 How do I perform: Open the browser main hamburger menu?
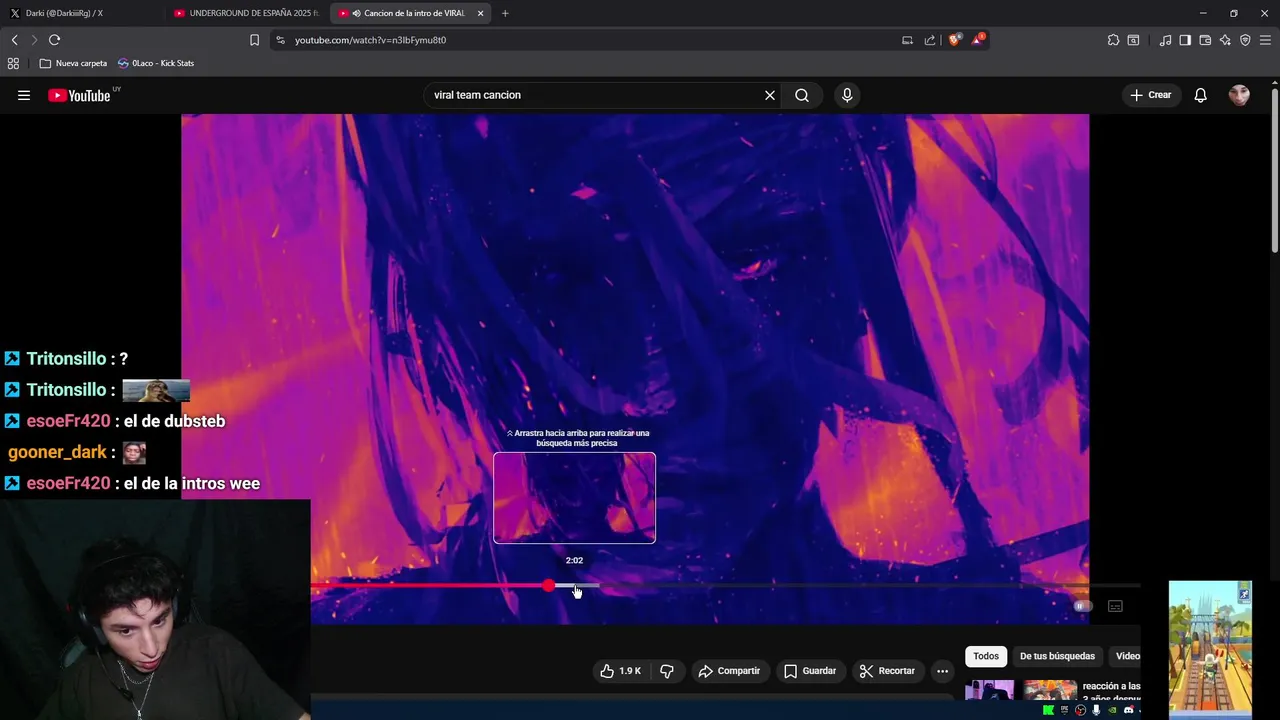coord(1265,40)
